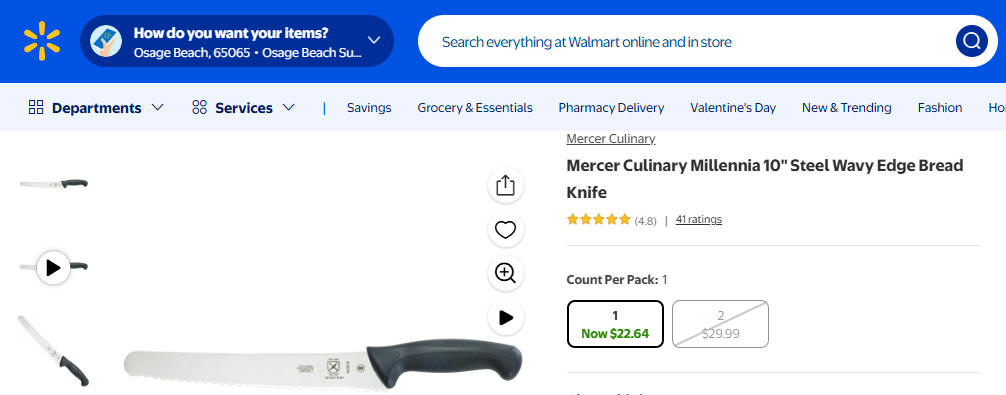Viewport: 1006px width, 395px height.
Task: Open Departments grid icon menu
Action: (x=36, y=107)
